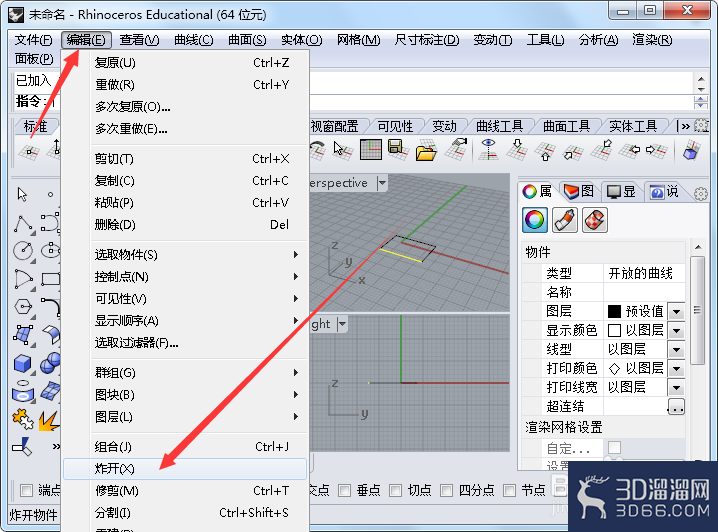This screenshot has height=532, width=718.
Task: Click the black 图层 color swatch
Action: coord(614,312)
